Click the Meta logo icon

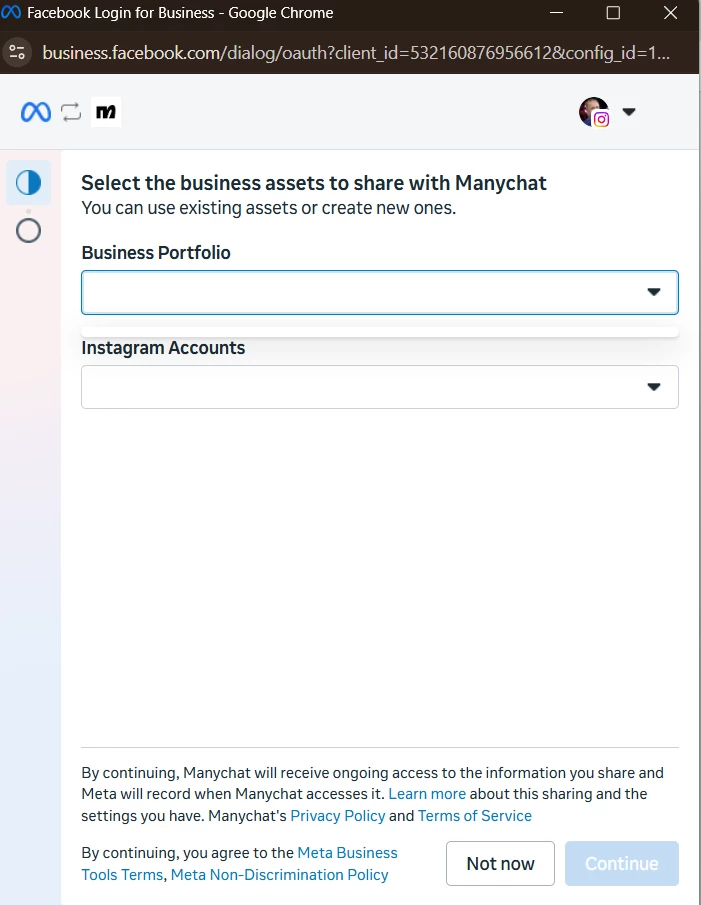[36, 112]
